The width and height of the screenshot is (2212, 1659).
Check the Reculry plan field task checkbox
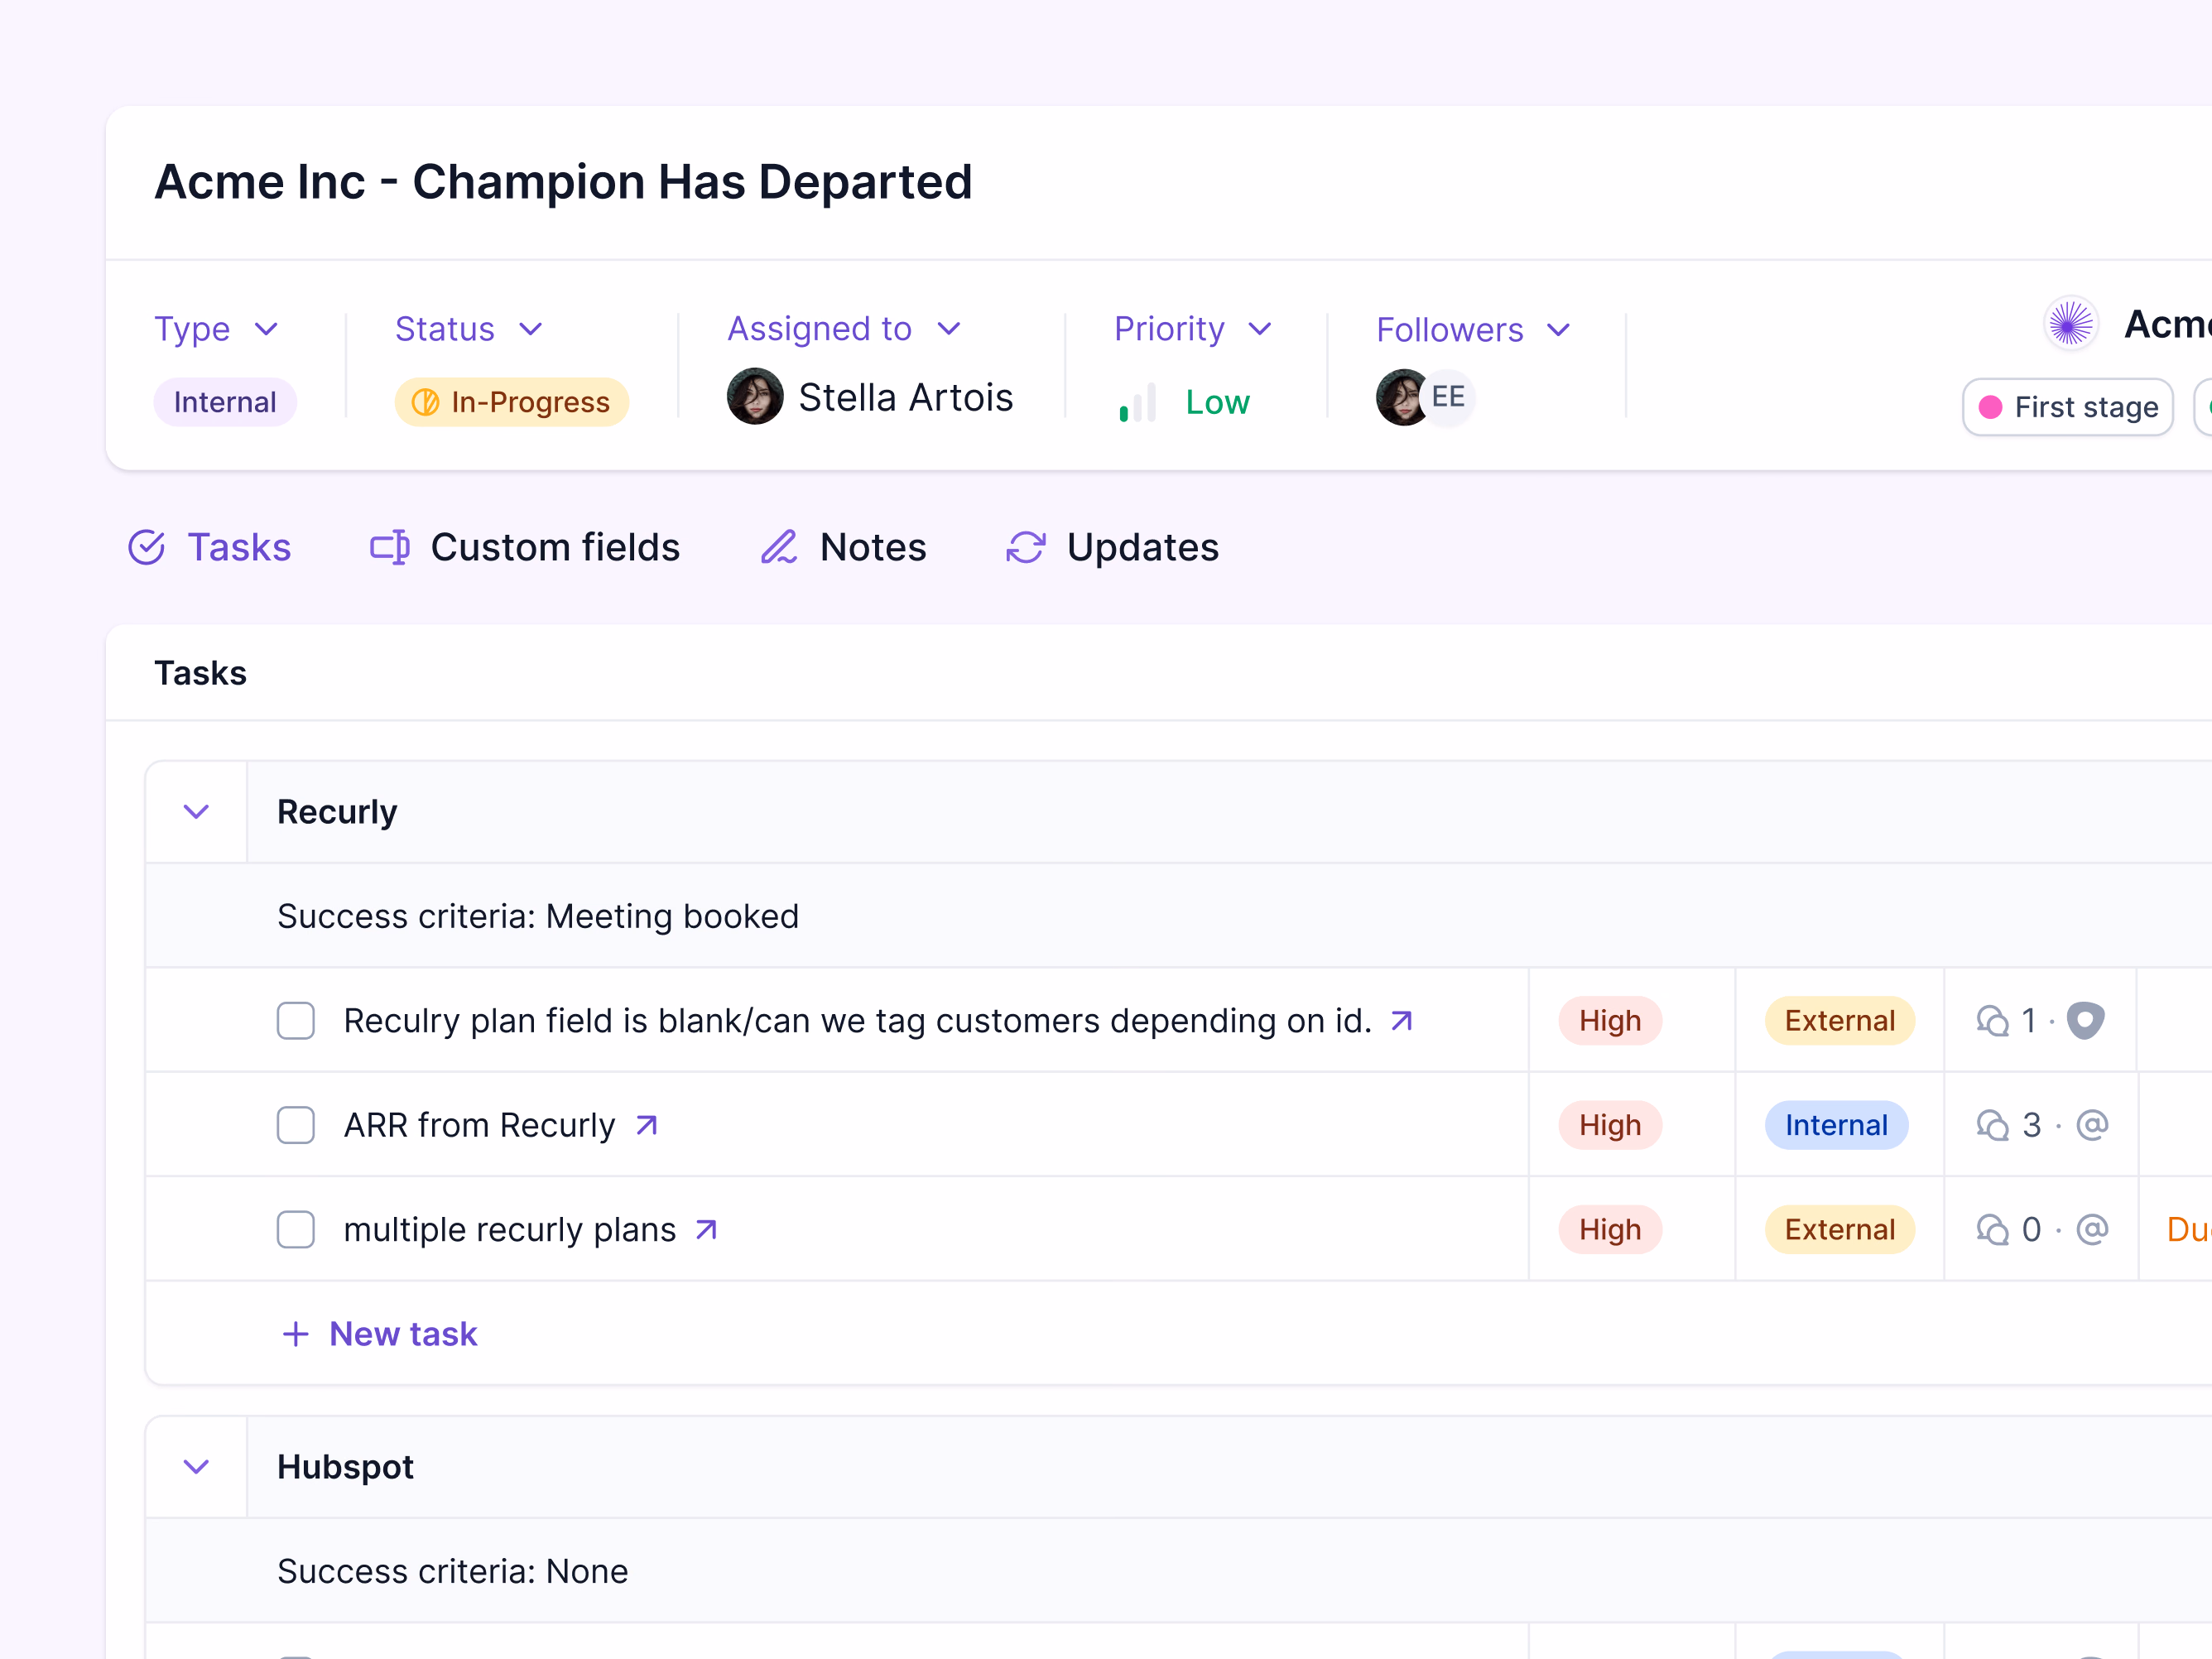(296, 1020)
